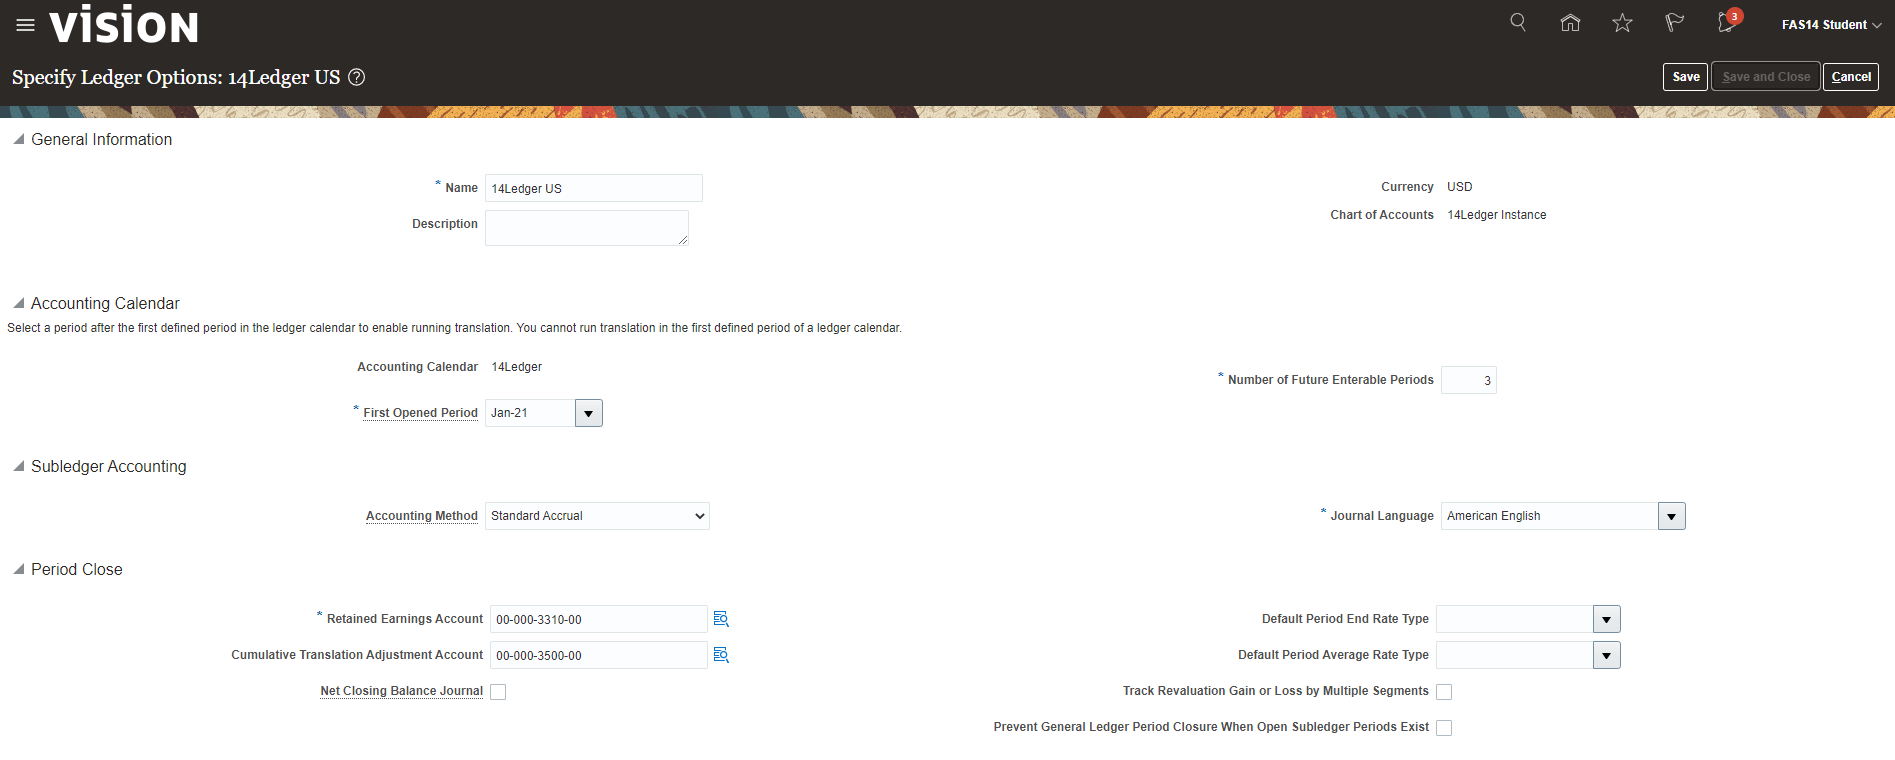Collapse the General Information section

pyautogui.click(x=18, y=140)
